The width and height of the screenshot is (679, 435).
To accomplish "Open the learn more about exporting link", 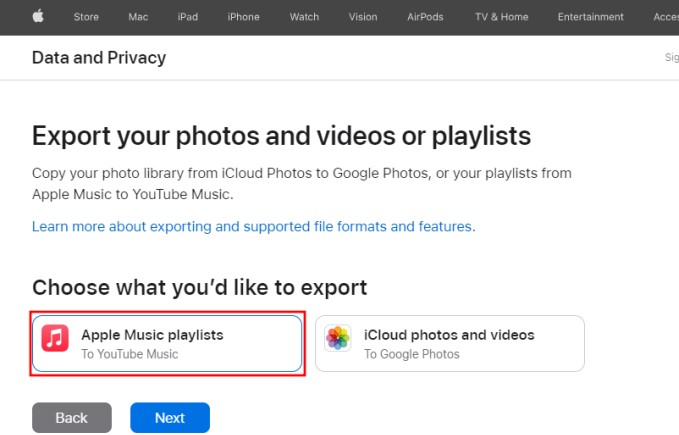I will [x=253, y=227].
